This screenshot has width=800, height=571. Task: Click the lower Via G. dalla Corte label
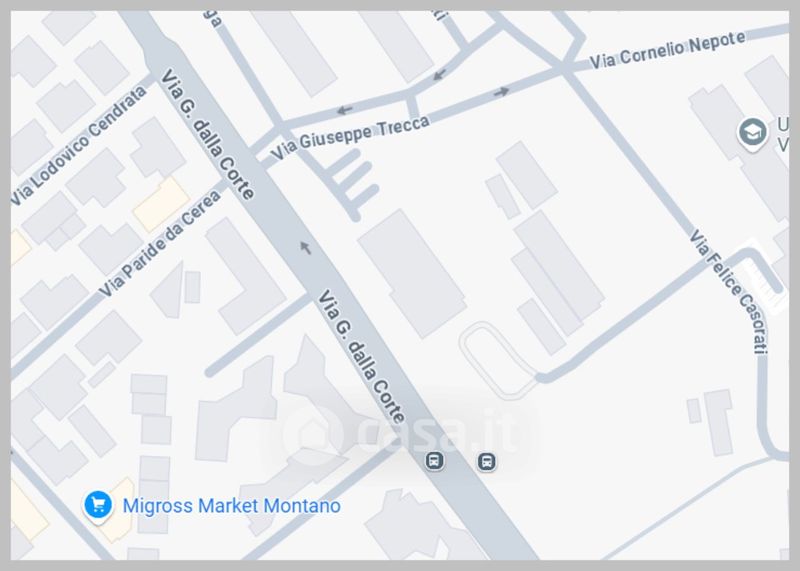[x=362, y=356]
